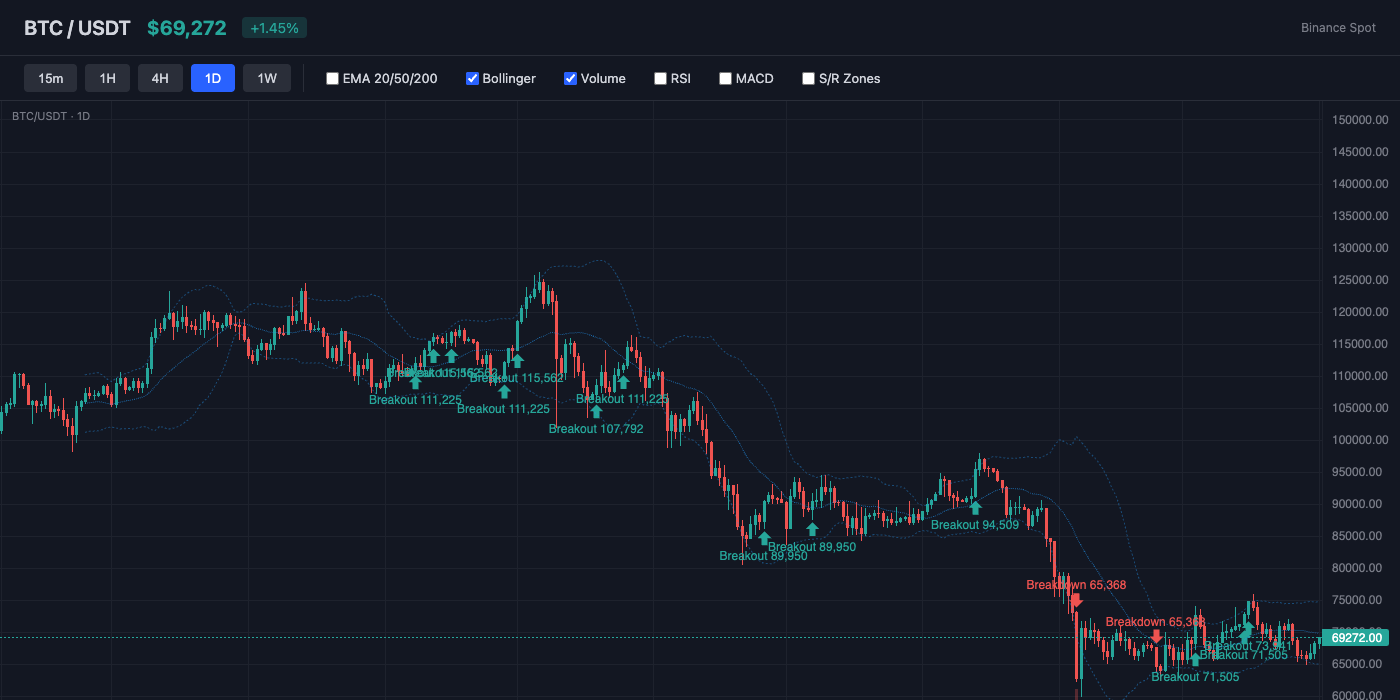Select the 4H timeframe button
The width and height of the screenshot is (1400, 700).
[160, 78]
